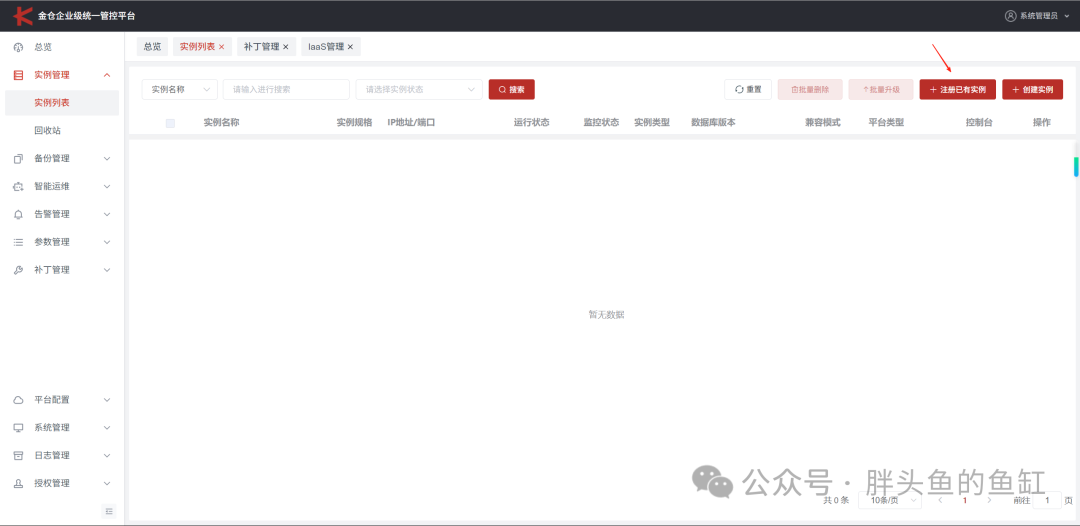Collapse the 实例管理 menu chevron

point(107,75)
